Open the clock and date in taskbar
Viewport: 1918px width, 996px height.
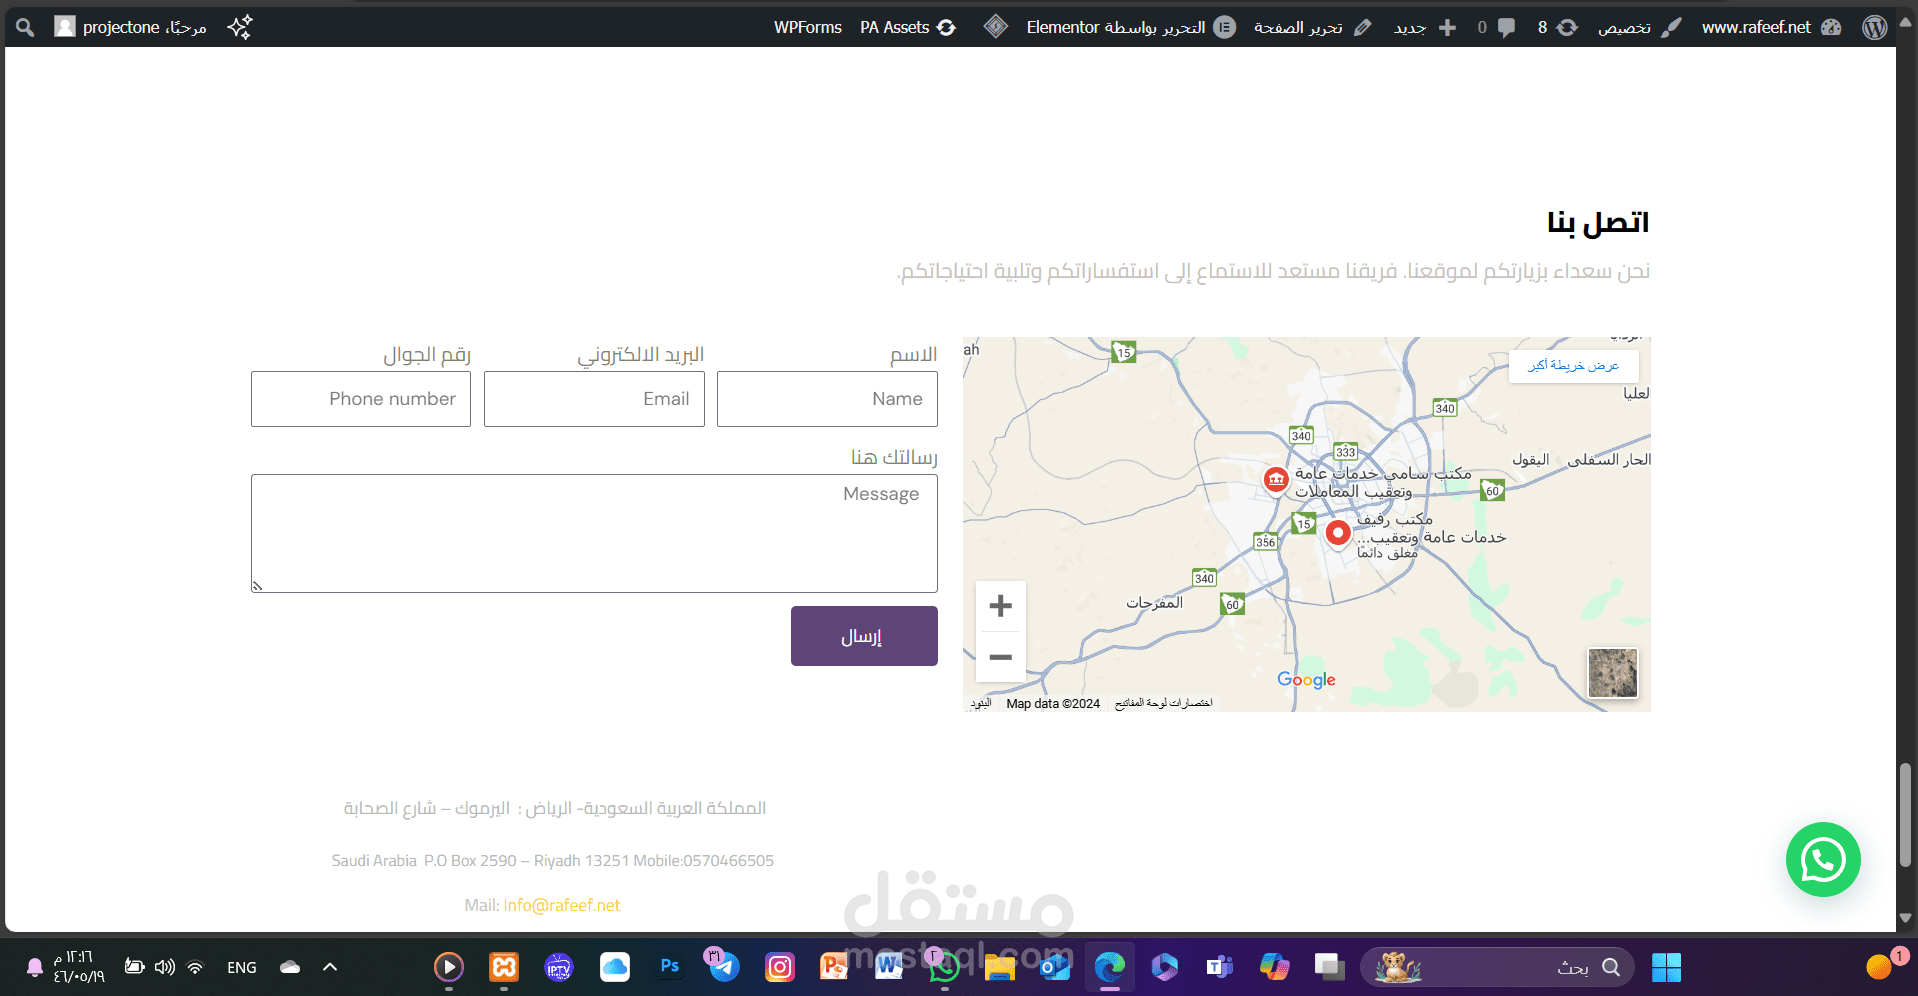click(x=79, y=967)
